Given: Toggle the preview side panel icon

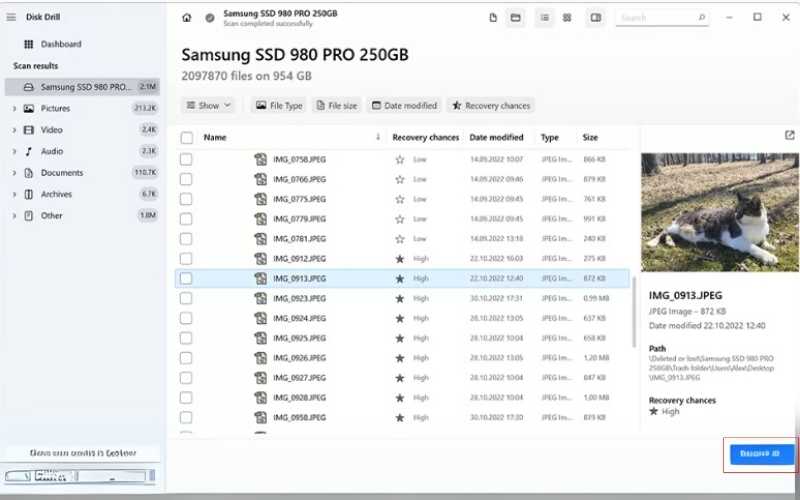Looking at the screenshot, I should 595,18.
